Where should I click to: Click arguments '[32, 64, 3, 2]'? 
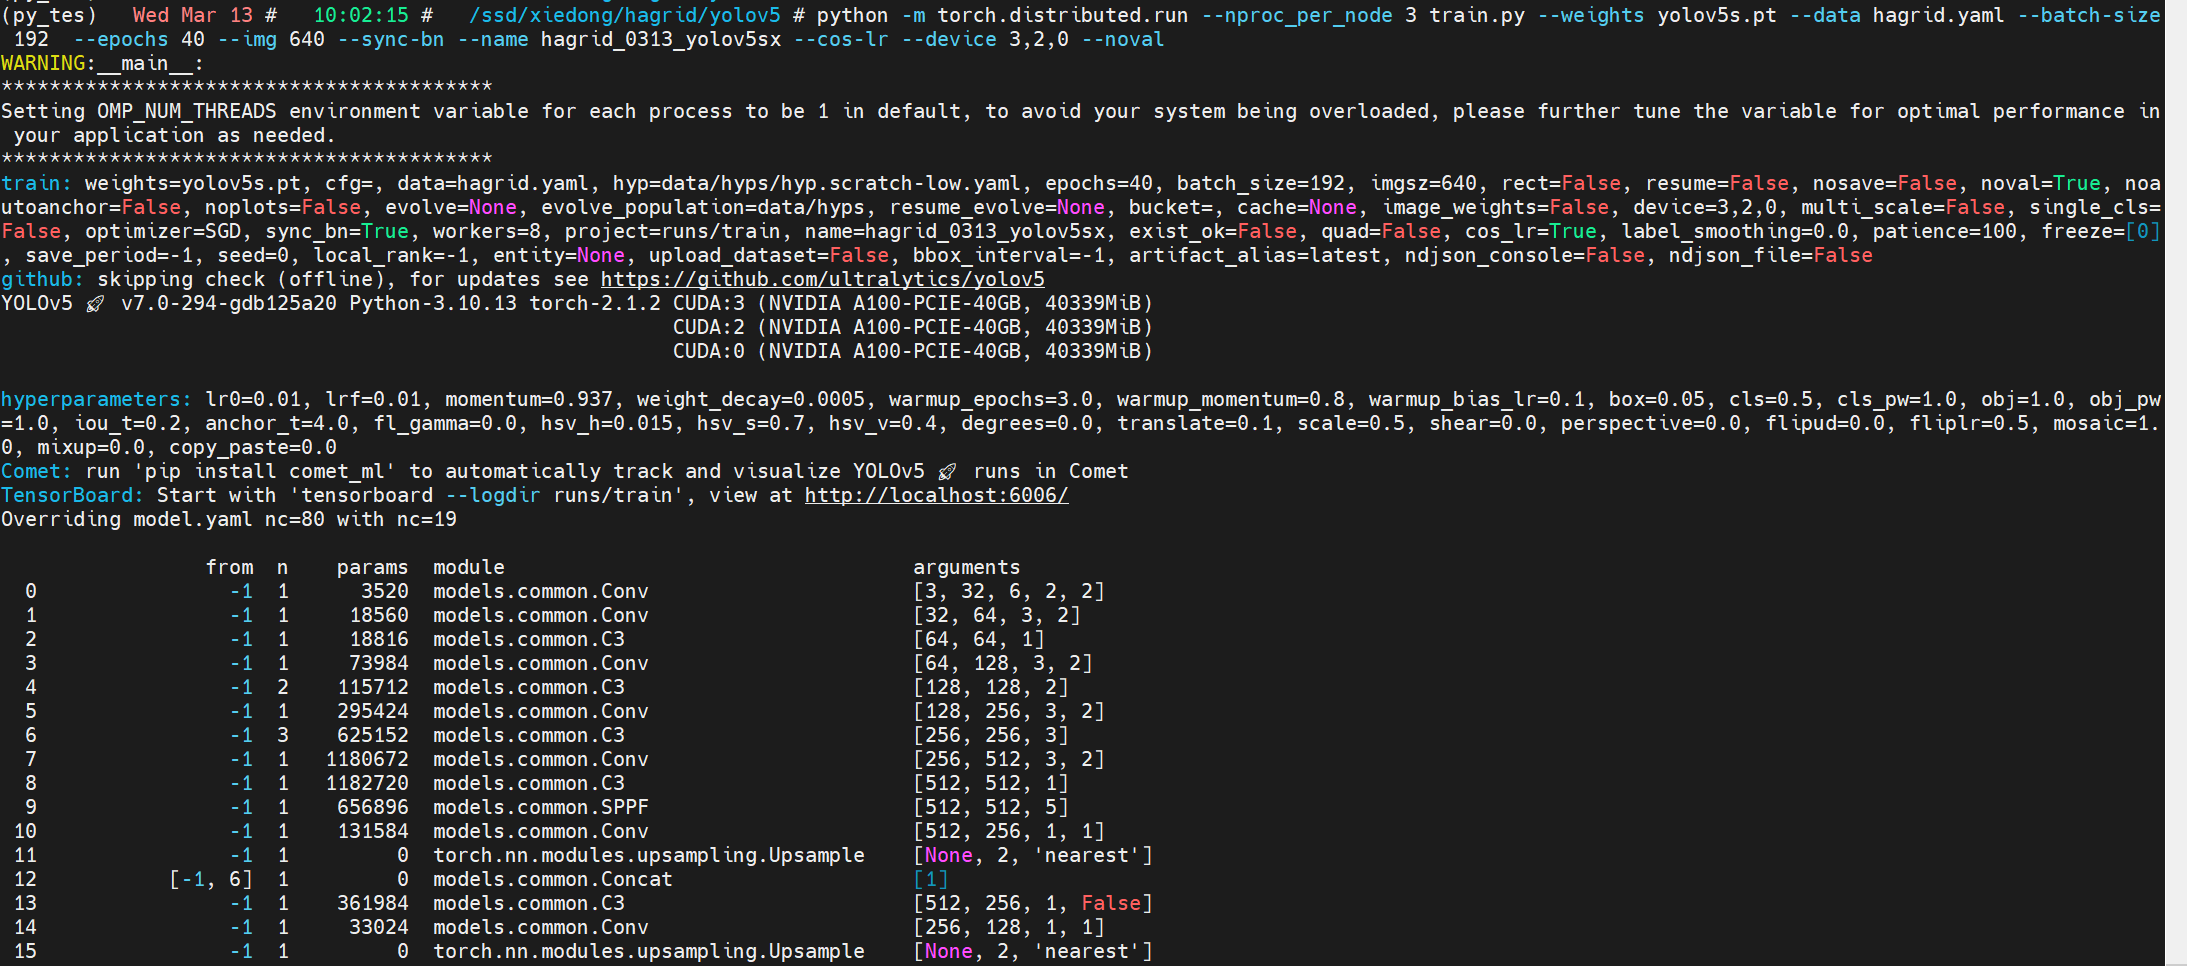click(x=996, y=615)
